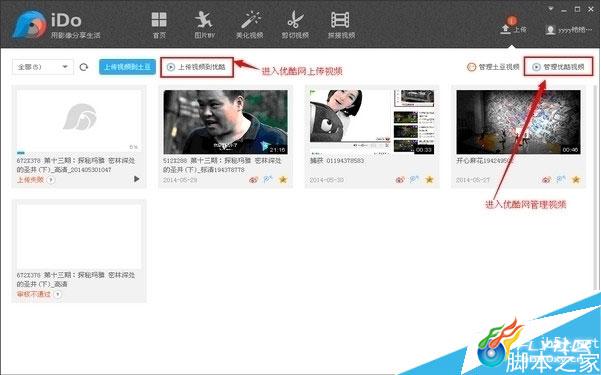601x375 pixels.
Task: Click the vertical scrollbar on right edge
Action: pos(596,188)
